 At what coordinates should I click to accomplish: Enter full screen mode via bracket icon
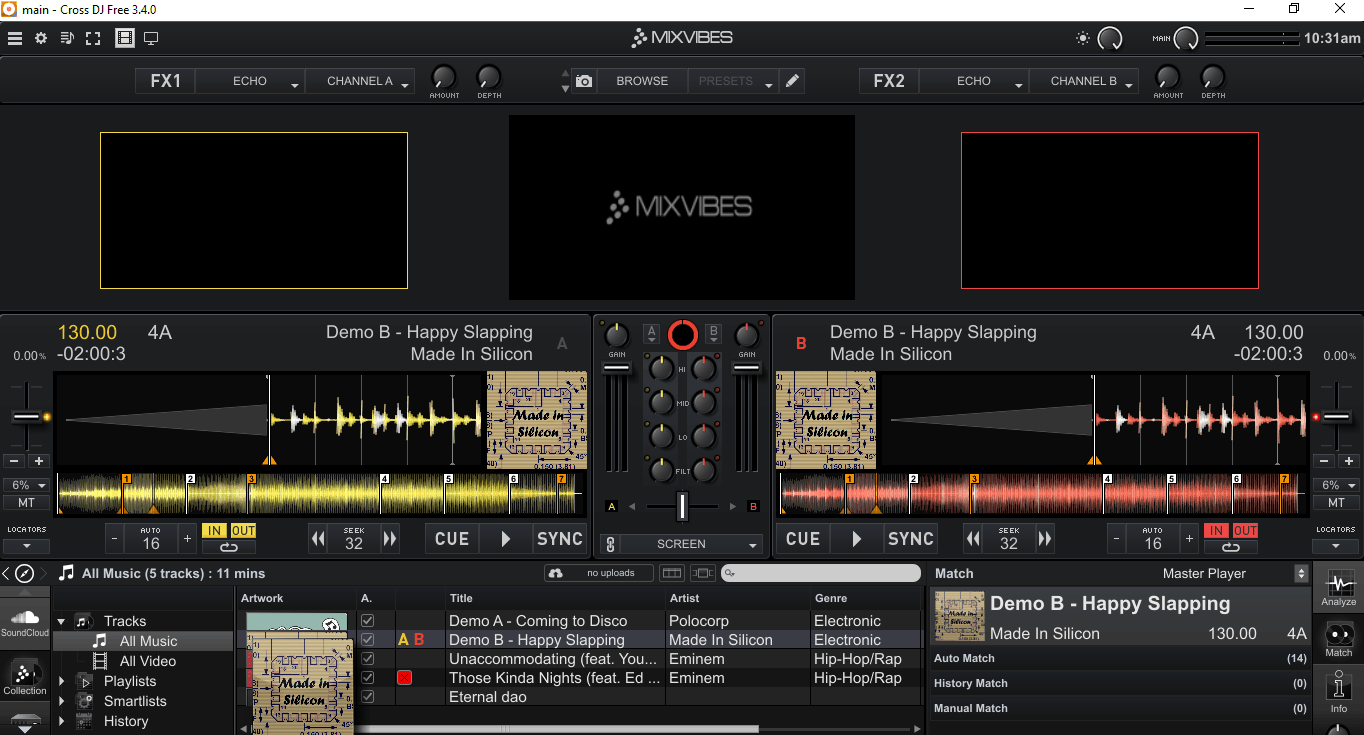pos(92,38)
